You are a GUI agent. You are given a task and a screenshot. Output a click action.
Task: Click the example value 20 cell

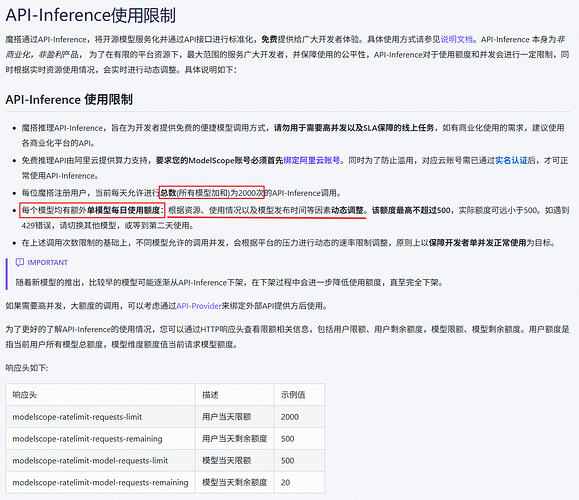[x=299, y=482]
